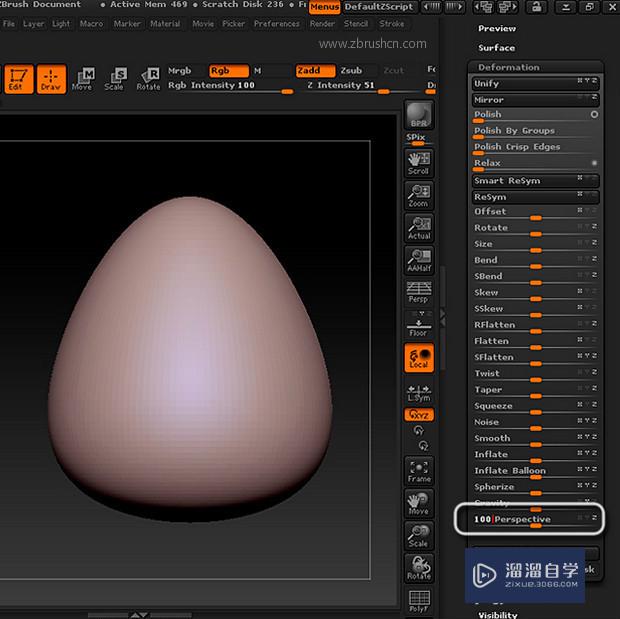Click the PolyF wireframe icon

(x=419, y=600)
